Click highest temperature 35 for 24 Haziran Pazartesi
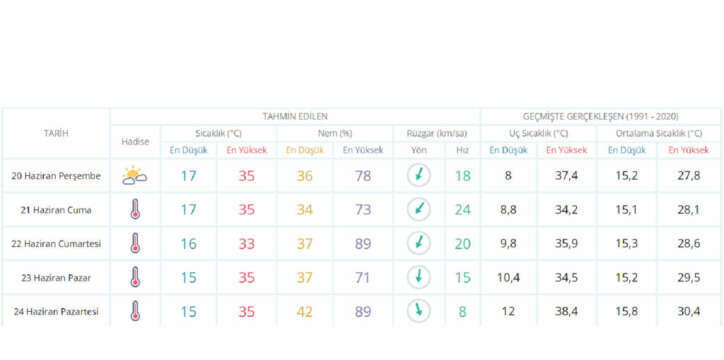724x360 pixels. [247, 312]
